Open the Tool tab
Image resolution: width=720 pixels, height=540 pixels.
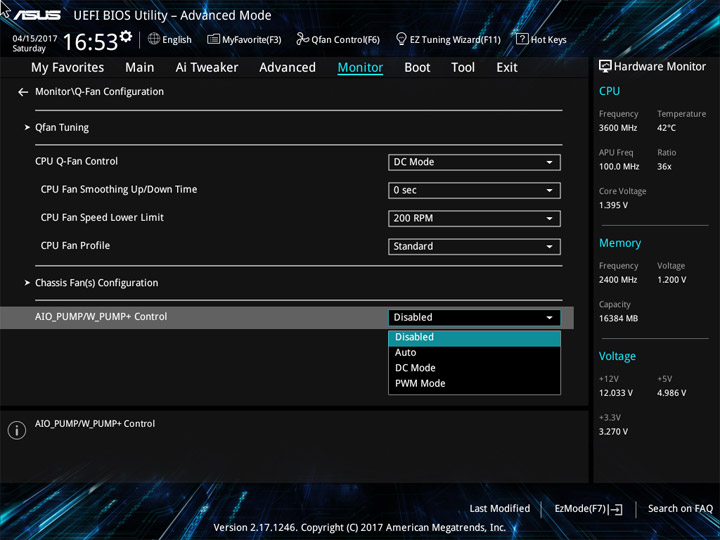[463, 68]
